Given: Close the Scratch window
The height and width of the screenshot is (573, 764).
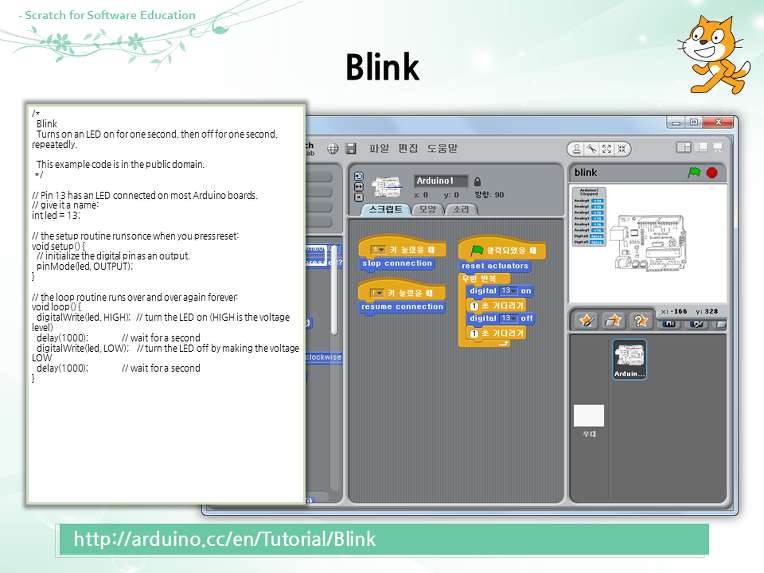Looking at the screenshot, I should (x=718, y=122).
